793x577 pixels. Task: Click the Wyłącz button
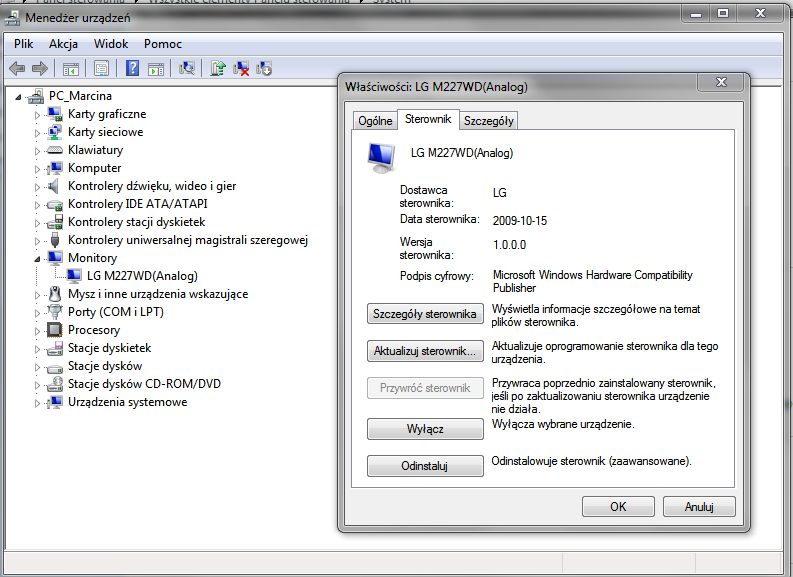[425, 429]
